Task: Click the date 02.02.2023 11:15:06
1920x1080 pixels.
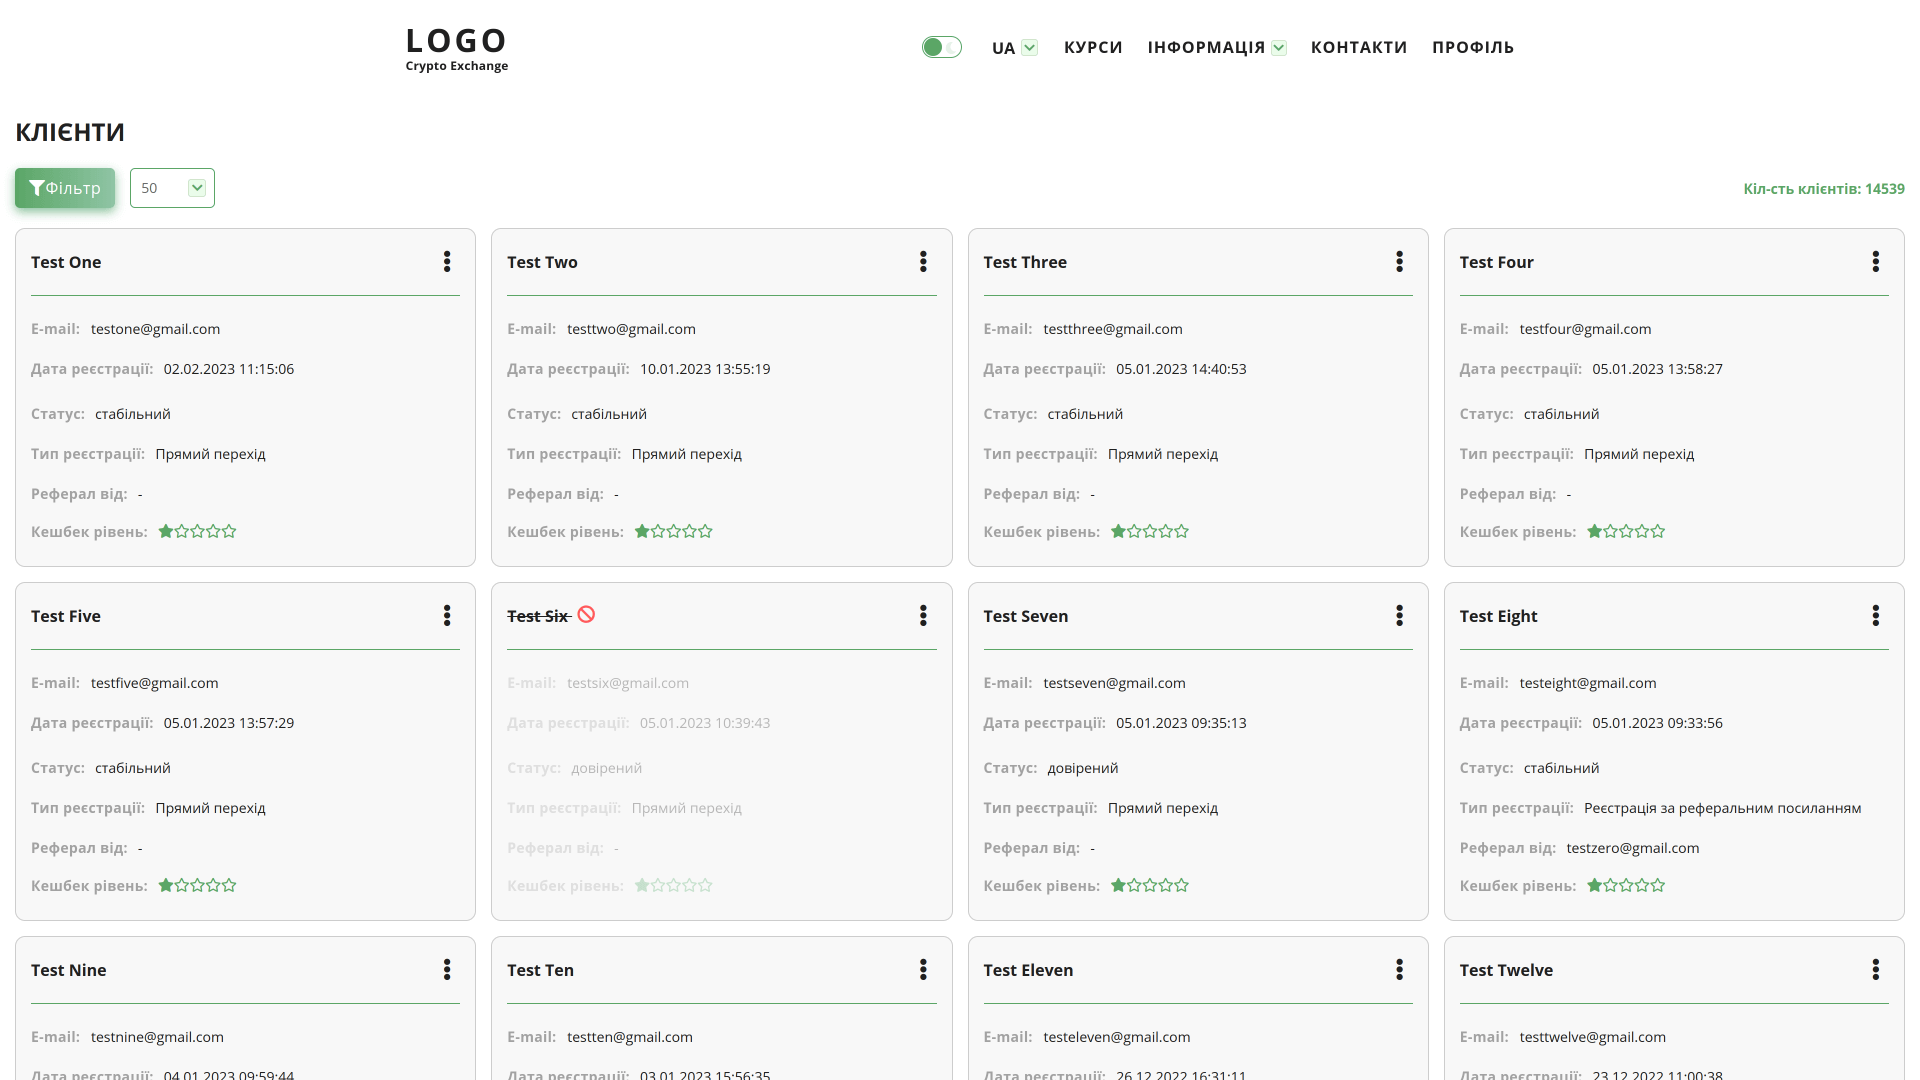Action: tap(228, 369)
